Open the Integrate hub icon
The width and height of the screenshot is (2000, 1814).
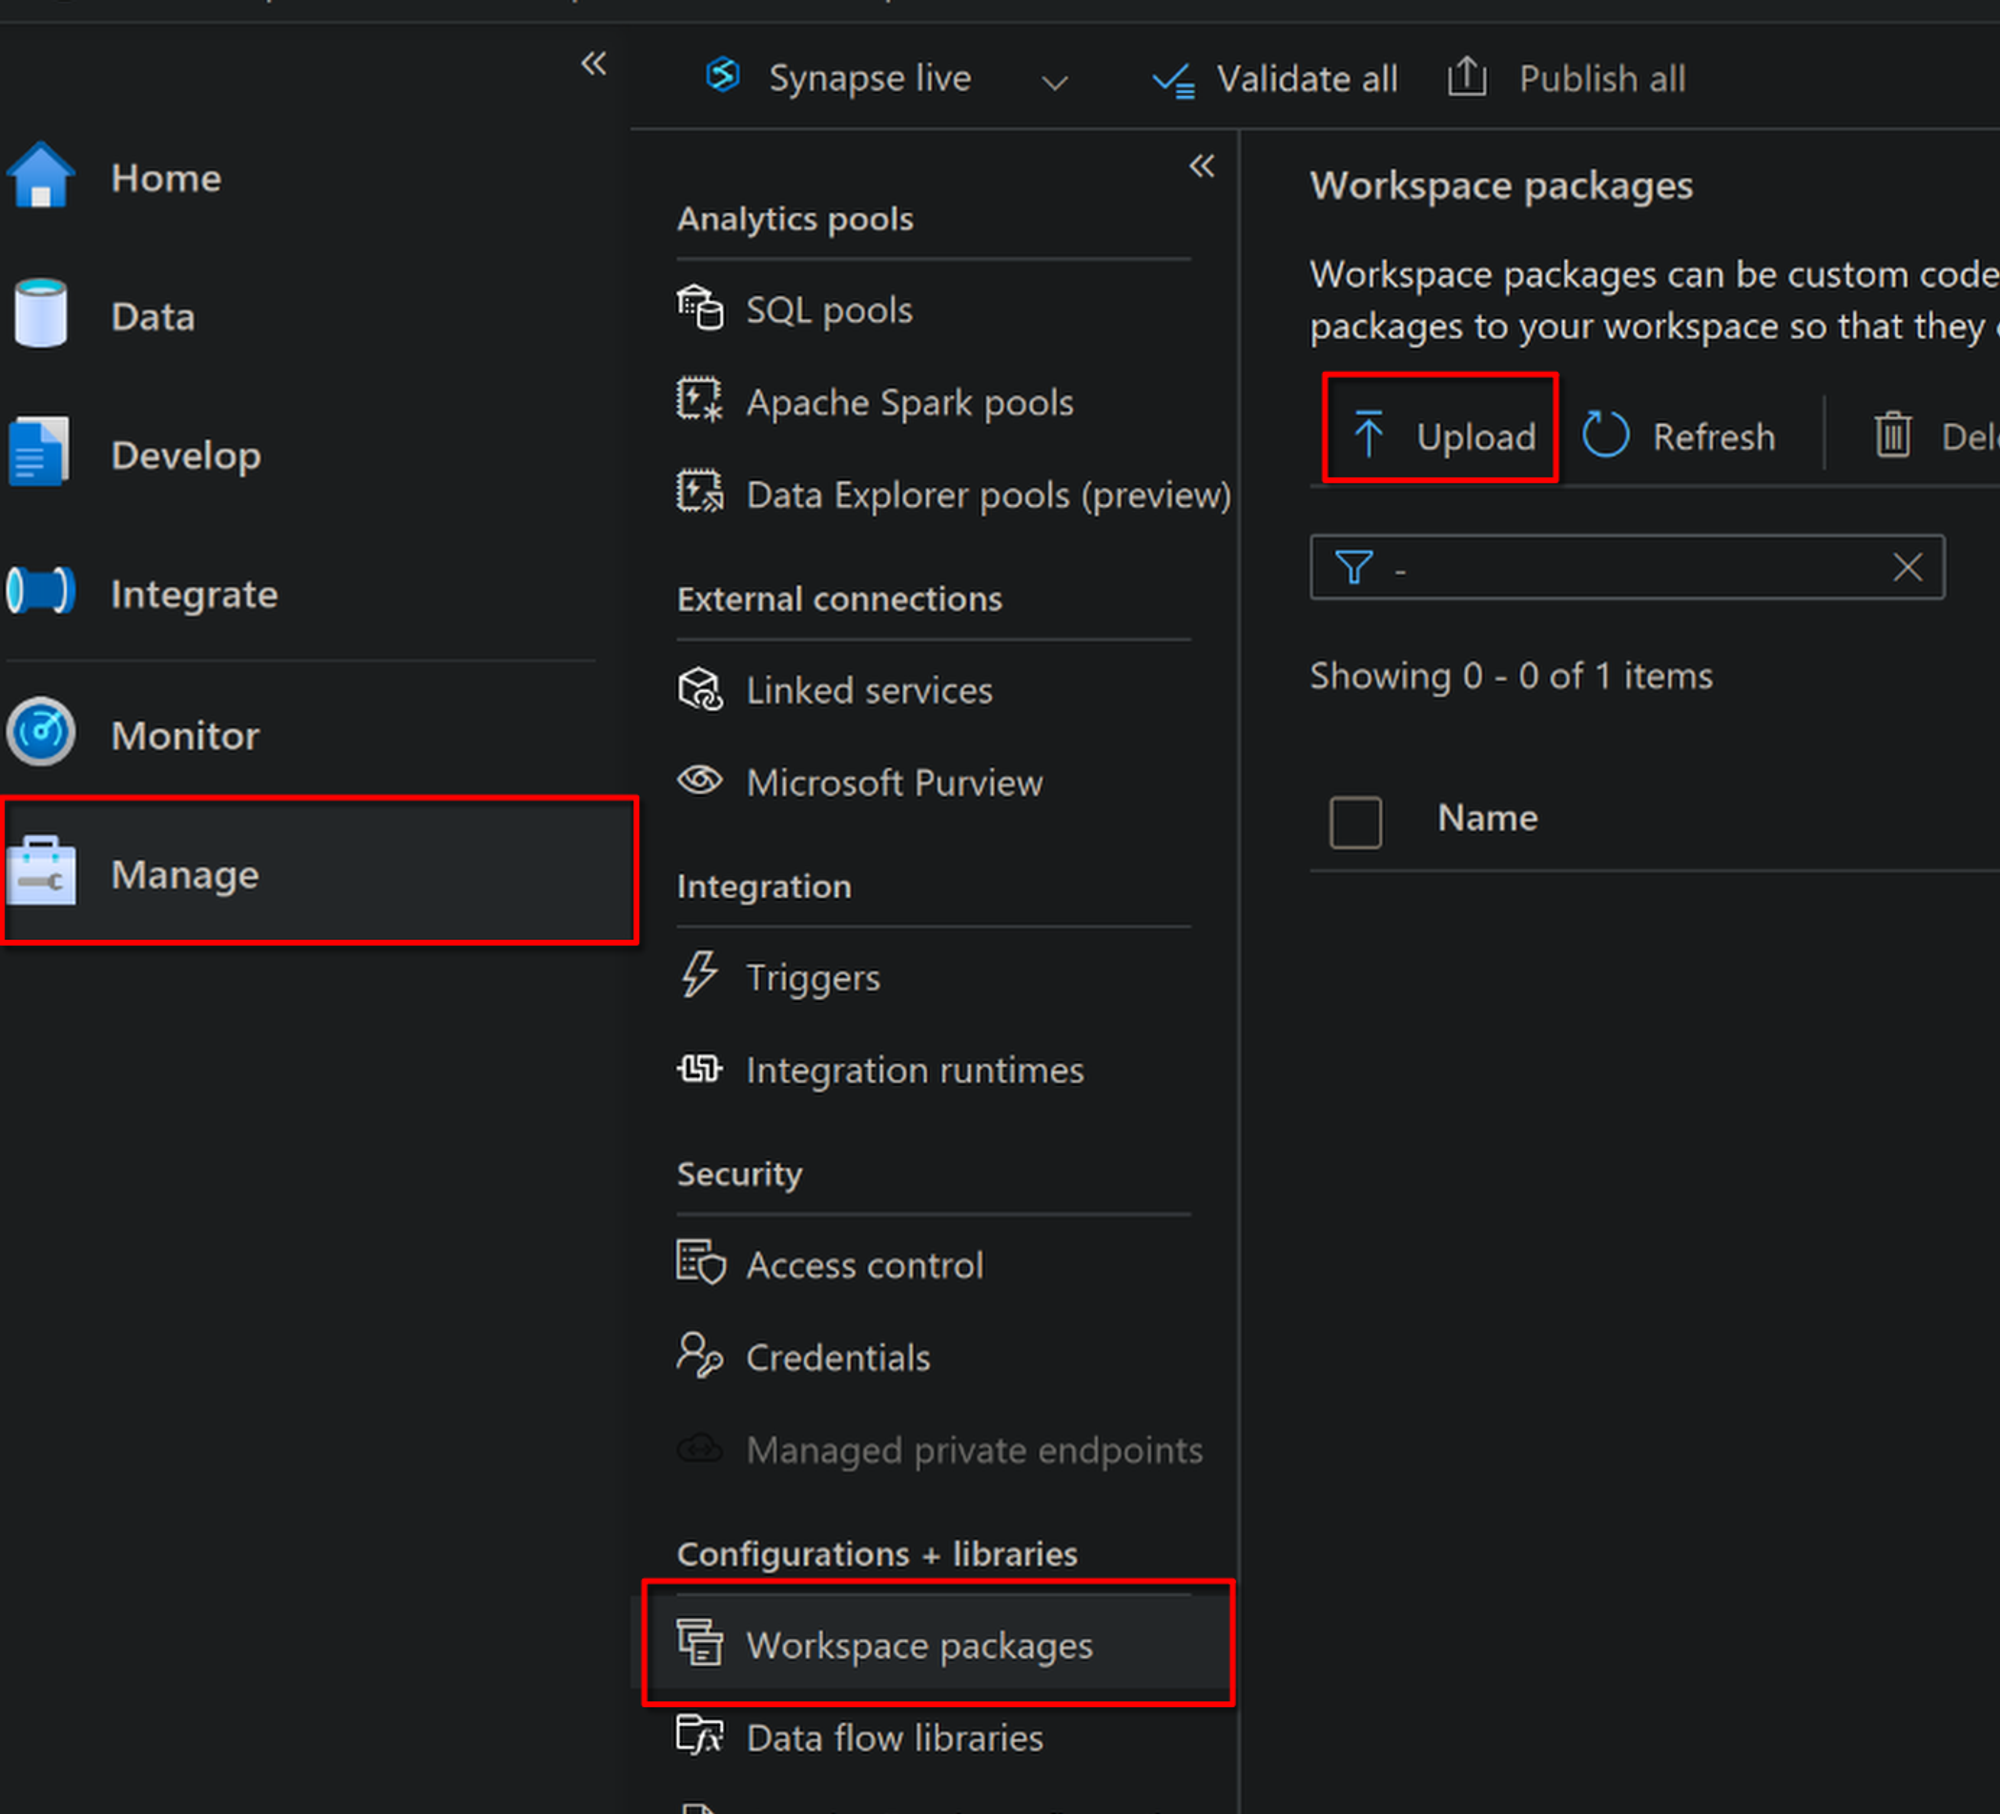coord(40,591)
